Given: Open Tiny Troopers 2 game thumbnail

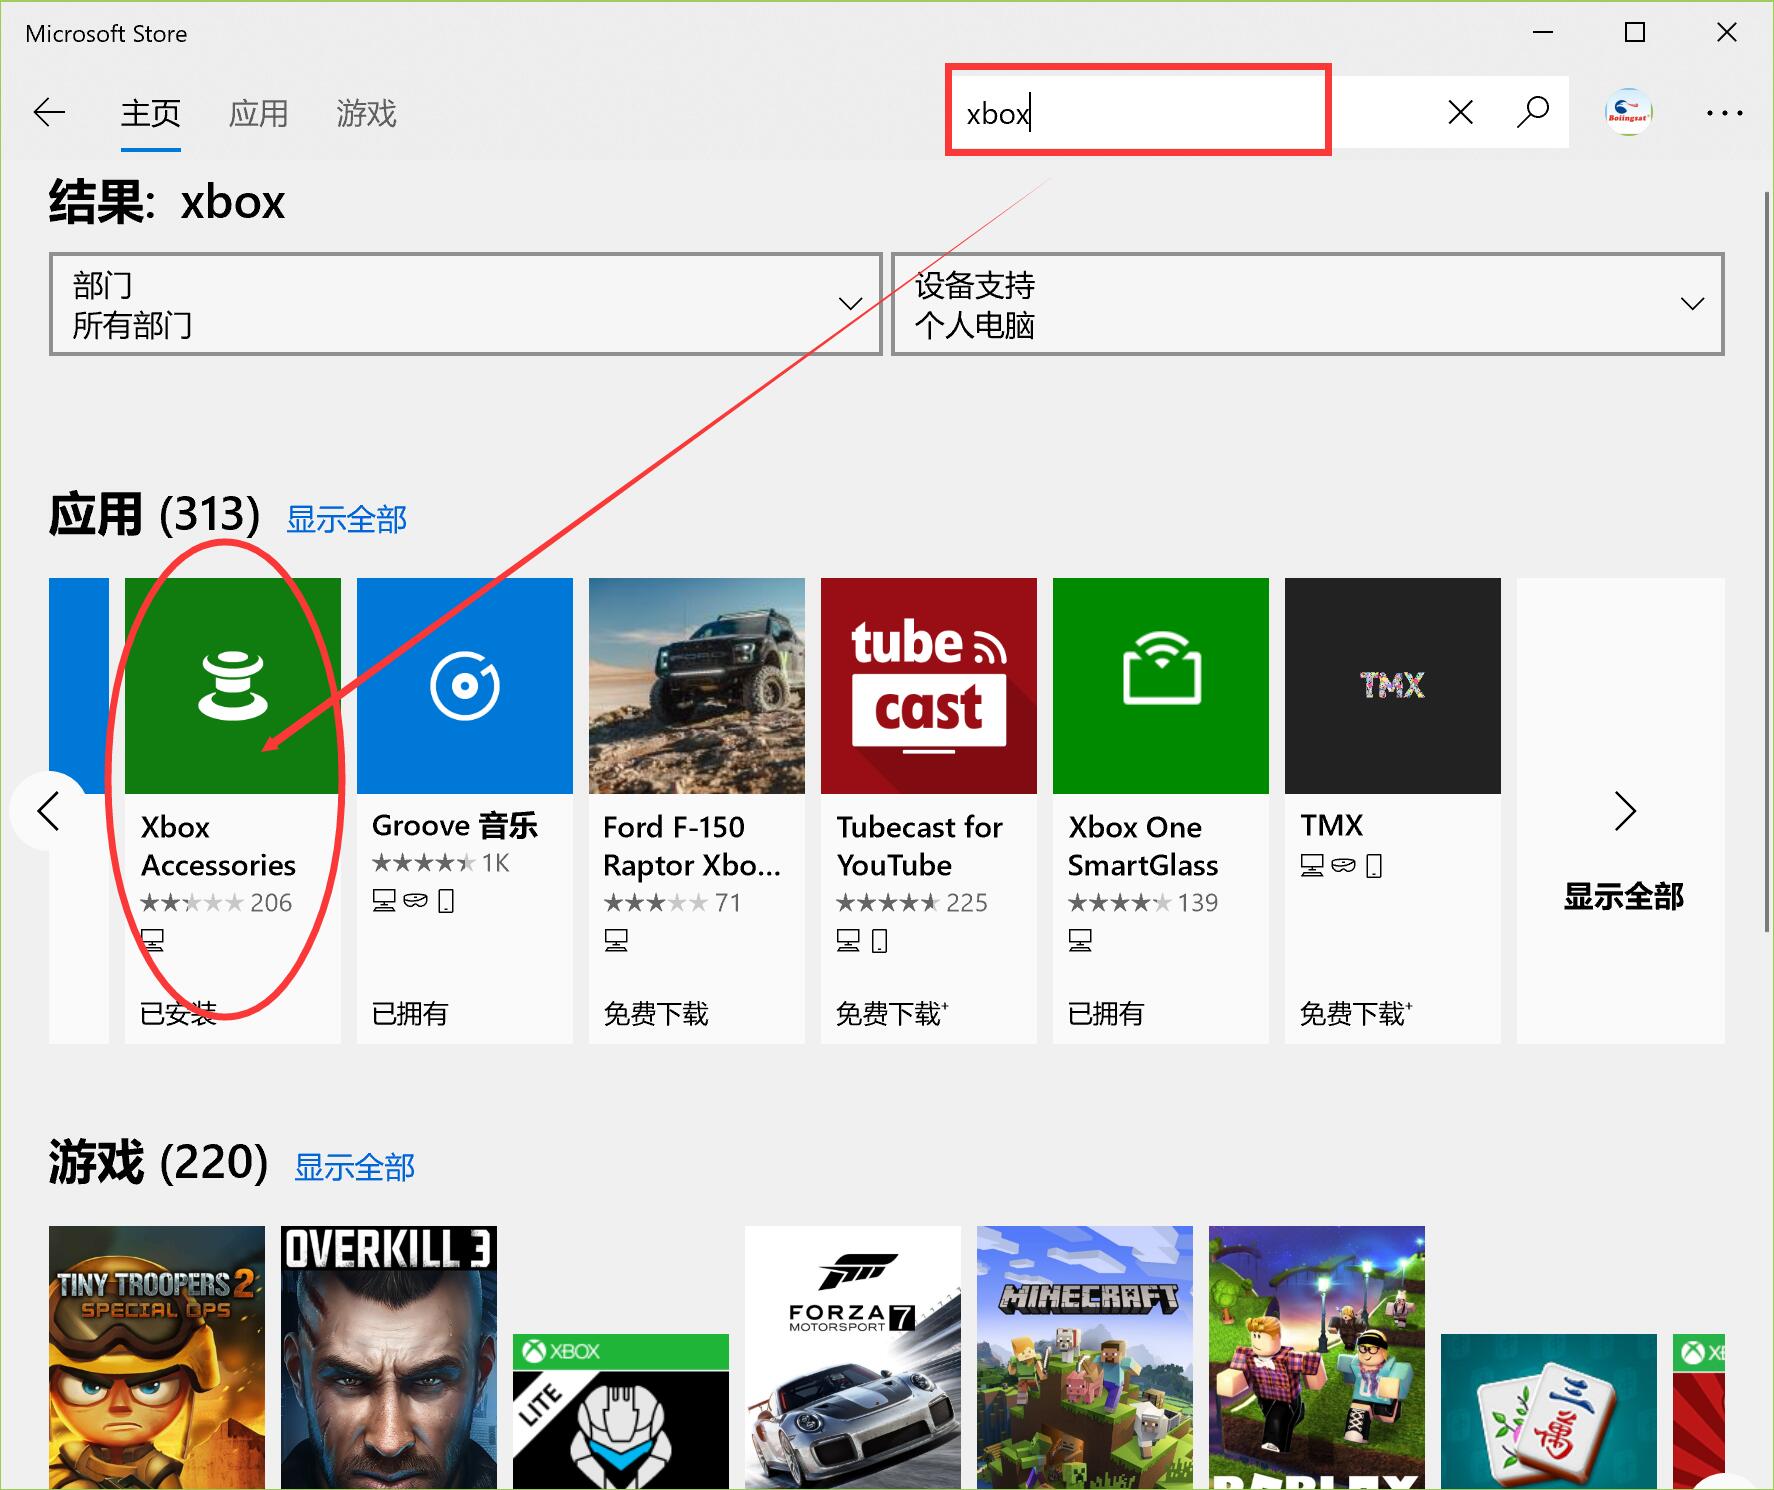Looking at the screenshot, I should pyautogui.click(x=157, y=1357).
